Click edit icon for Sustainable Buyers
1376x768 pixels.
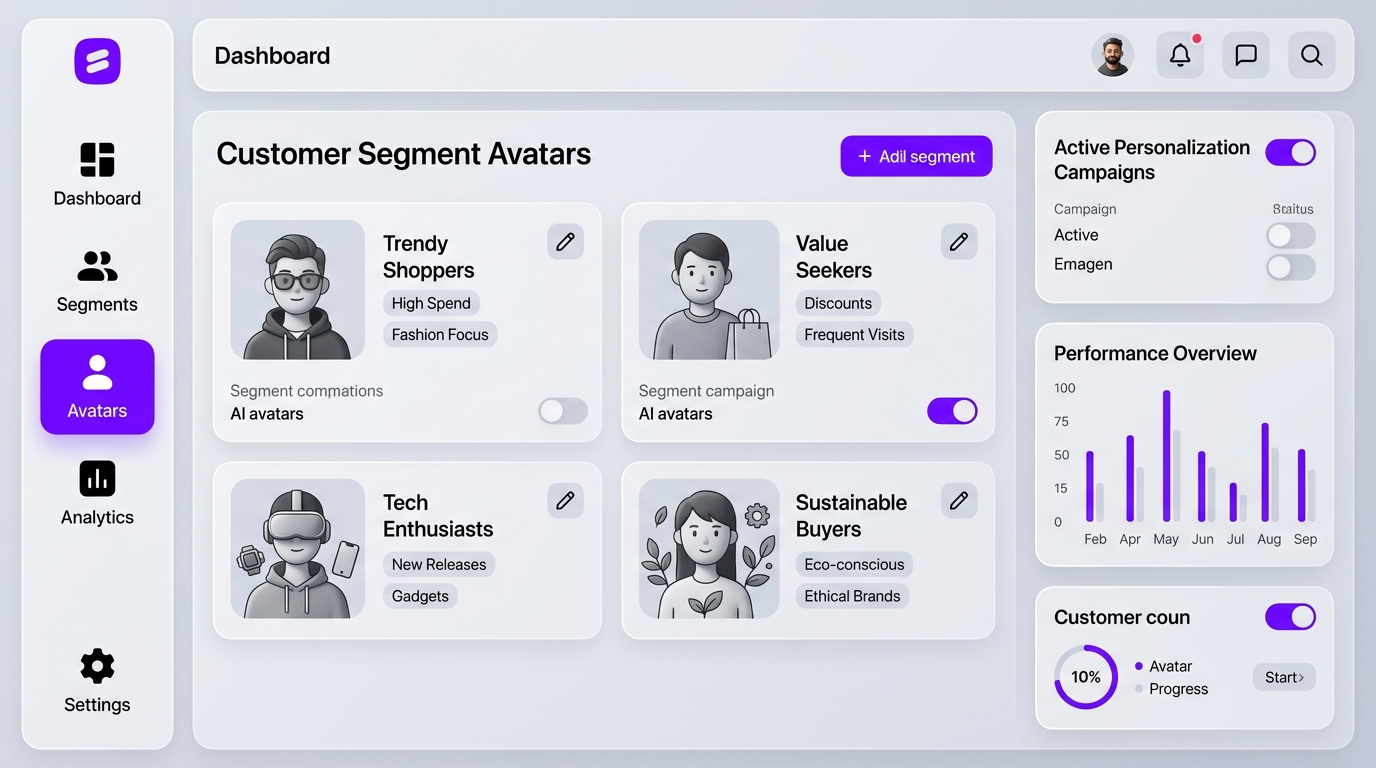pos(958,500)
